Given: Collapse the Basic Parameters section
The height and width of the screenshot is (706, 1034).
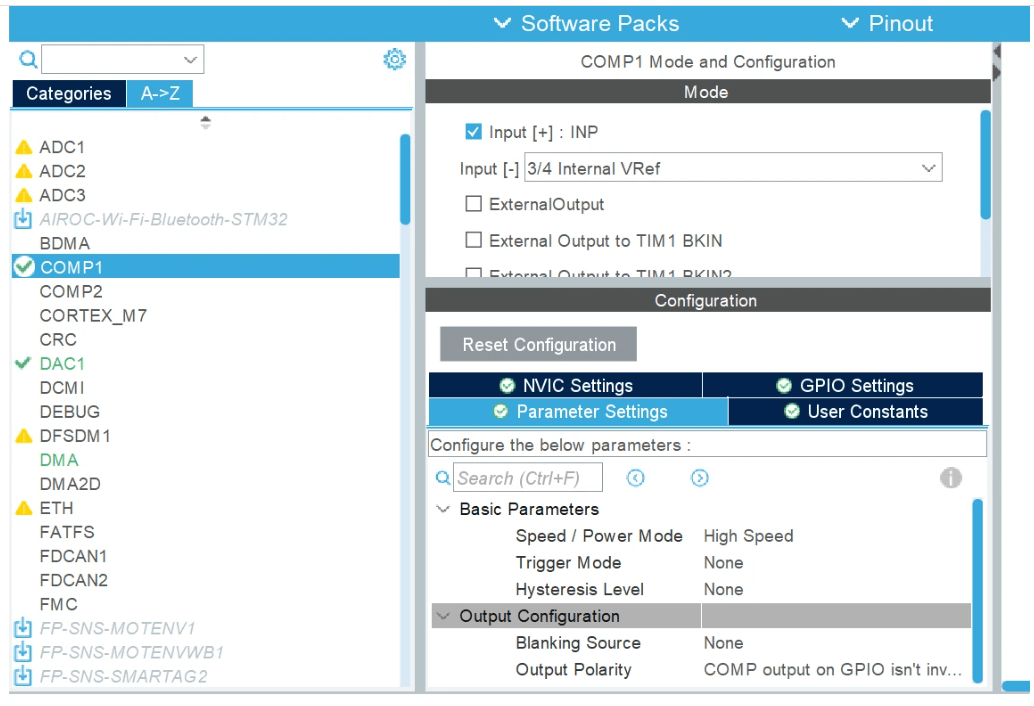Looking at the screenshot, I should pyautogui.click(x=443, y=510).
